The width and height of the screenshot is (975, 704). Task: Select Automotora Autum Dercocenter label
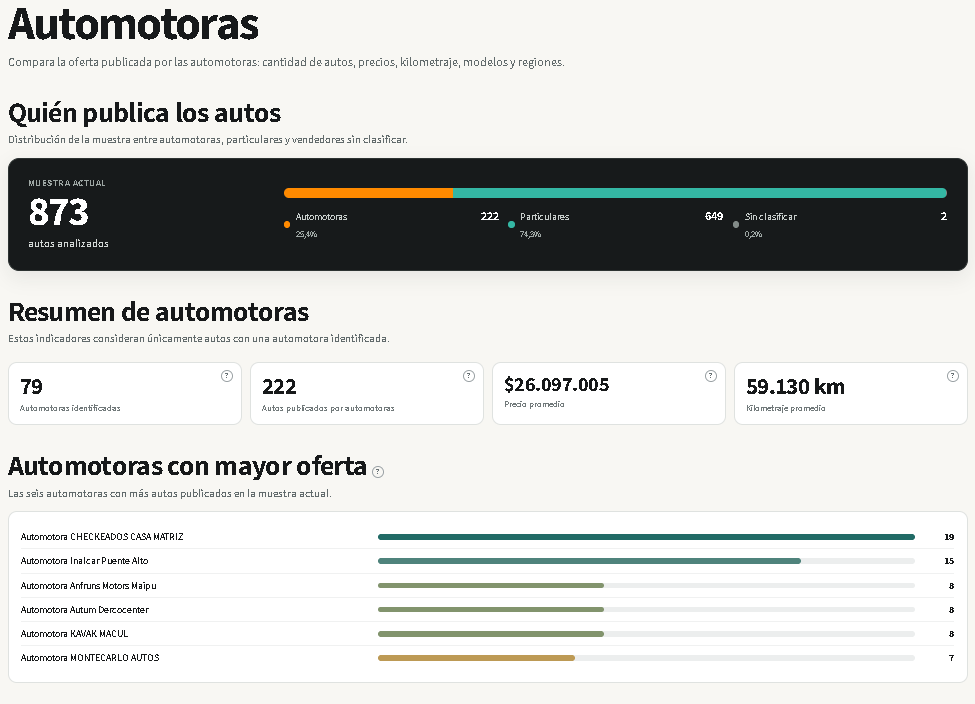tap(85, 609)
